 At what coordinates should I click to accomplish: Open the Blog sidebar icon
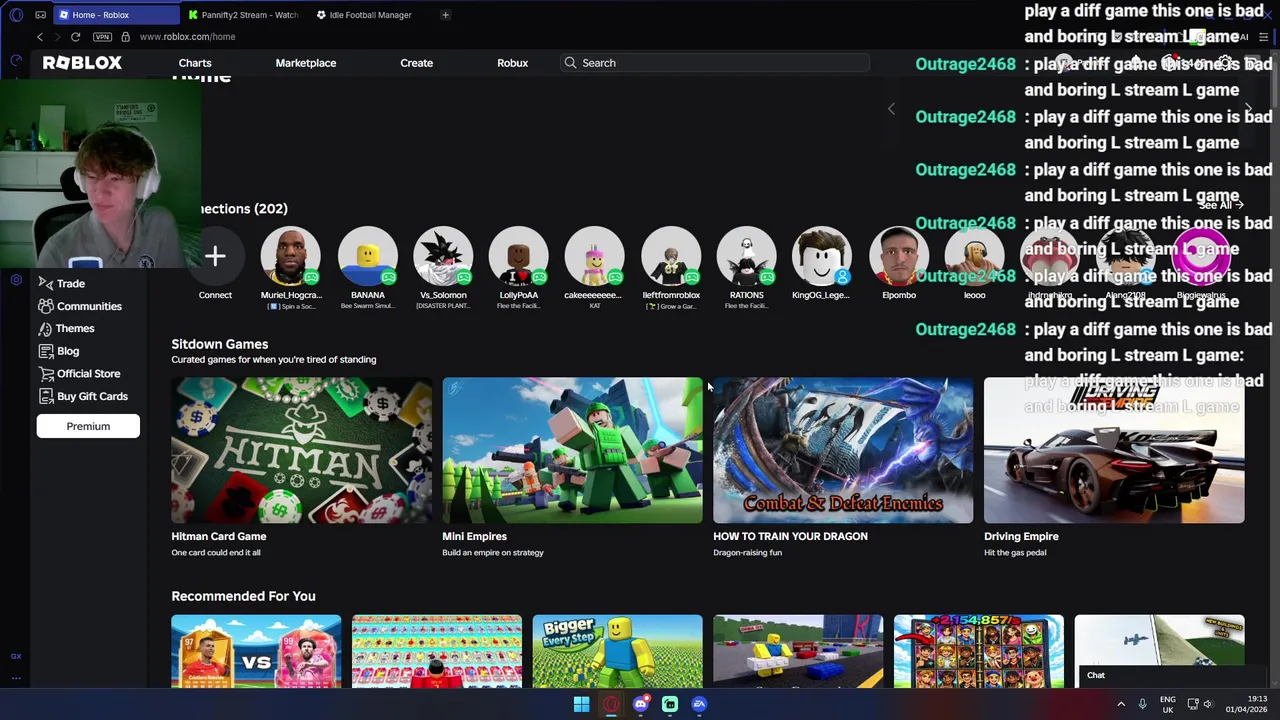(x=45, y=351)
